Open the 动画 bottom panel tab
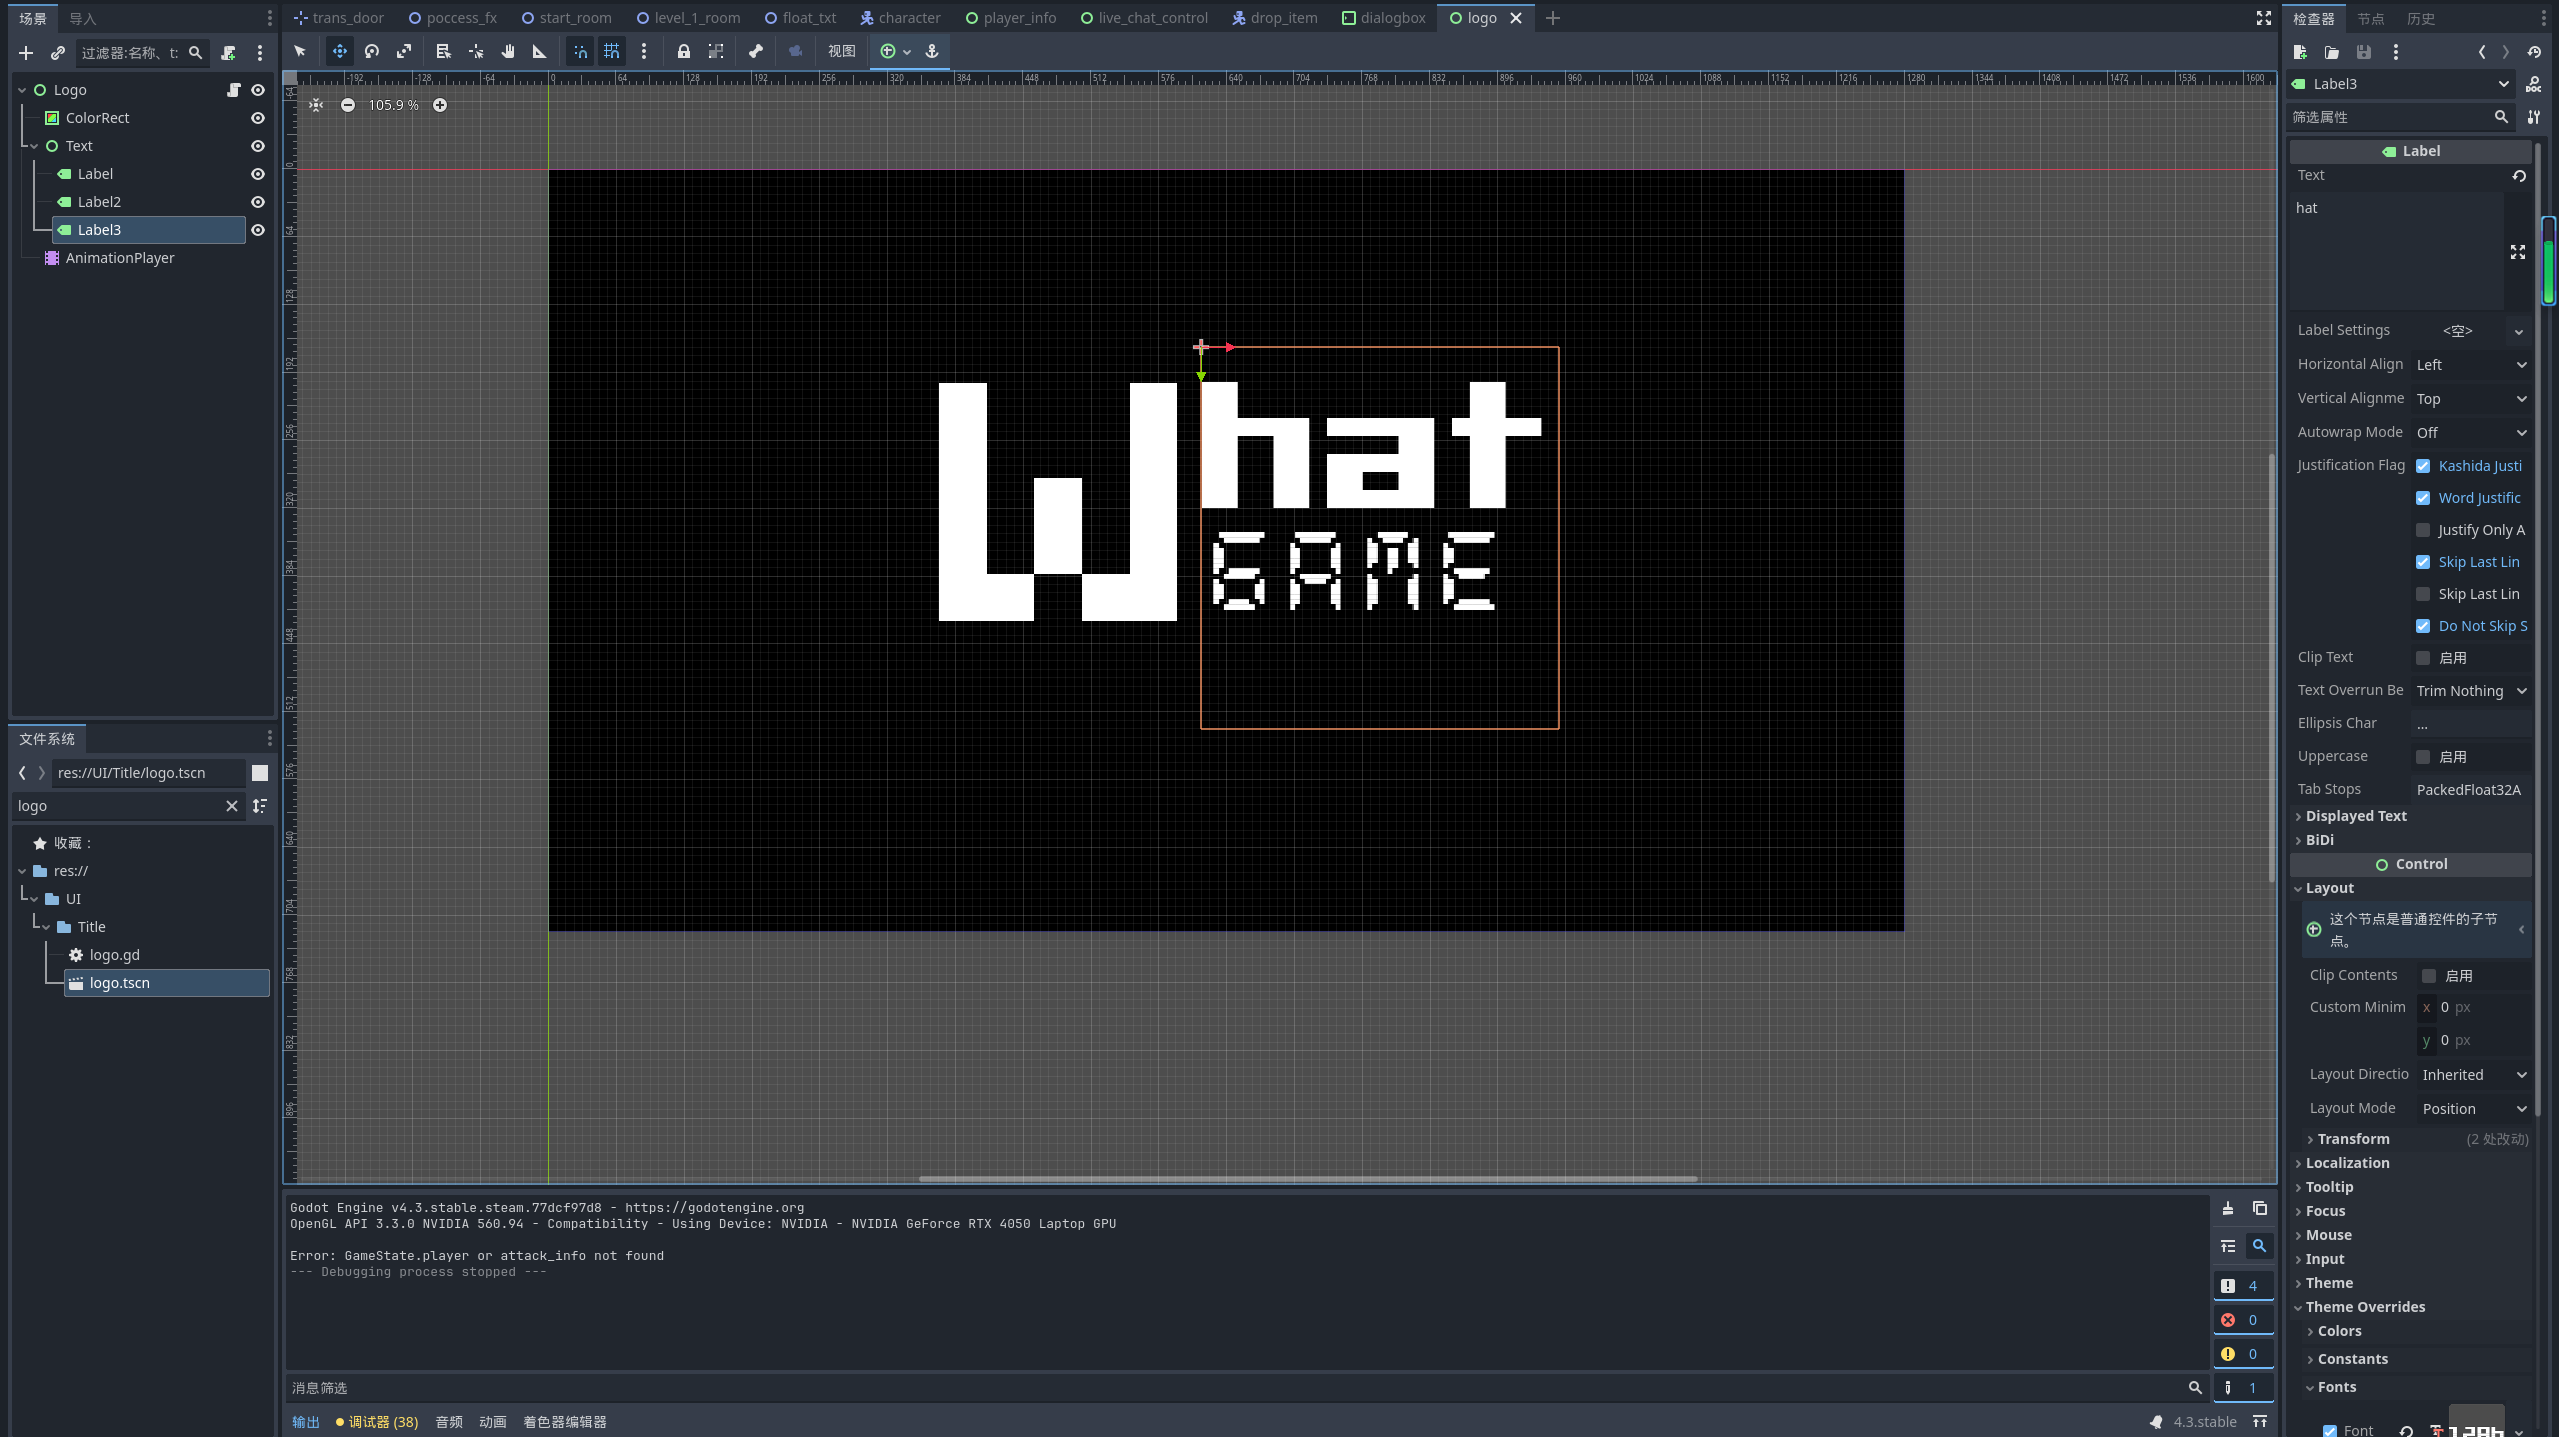This screenshot has height=1437, width=2559. point(493,1422)
